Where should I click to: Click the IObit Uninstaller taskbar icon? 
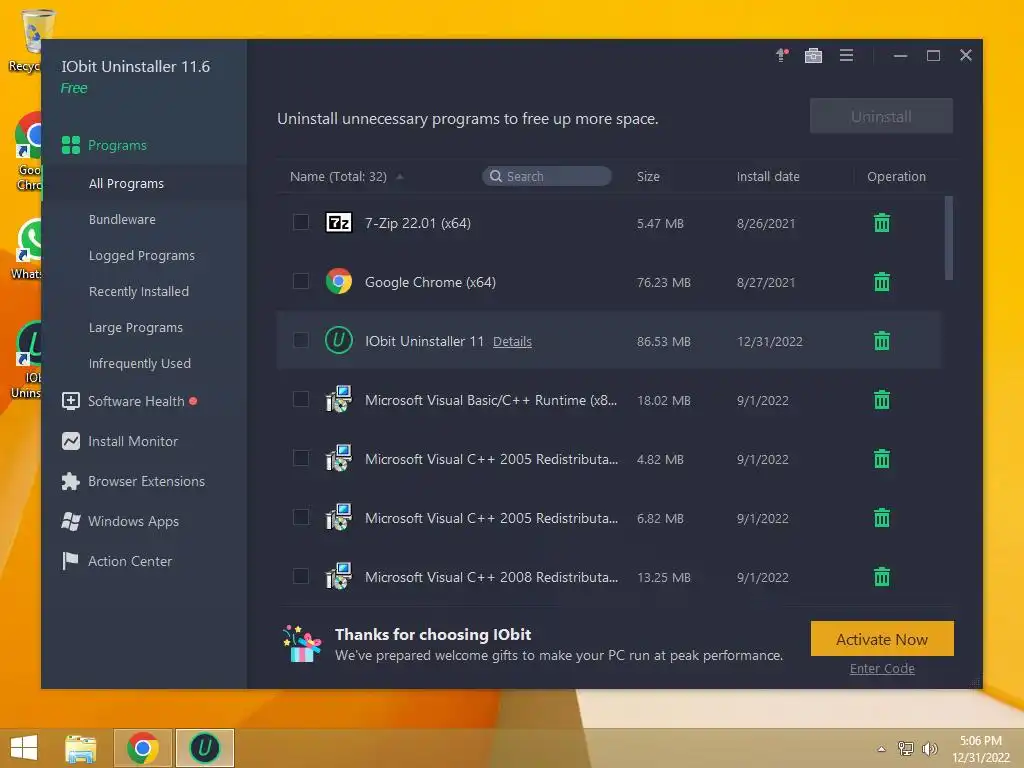pyautogui.click(x=204, y=748)
